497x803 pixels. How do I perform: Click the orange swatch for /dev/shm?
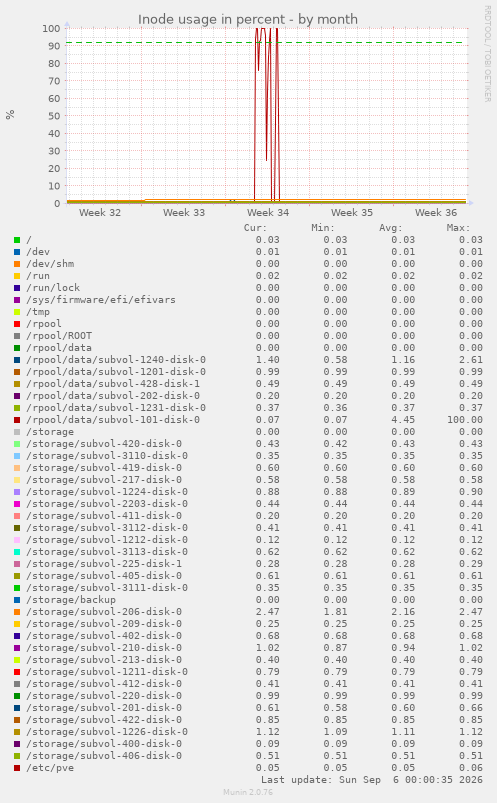coord(17,264)
